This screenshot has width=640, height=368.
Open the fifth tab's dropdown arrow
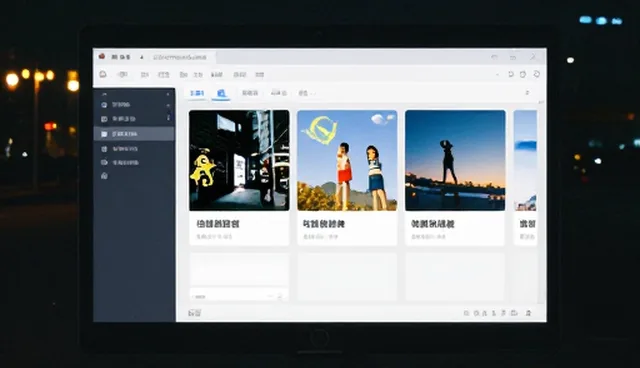click(x=312, y=94)
